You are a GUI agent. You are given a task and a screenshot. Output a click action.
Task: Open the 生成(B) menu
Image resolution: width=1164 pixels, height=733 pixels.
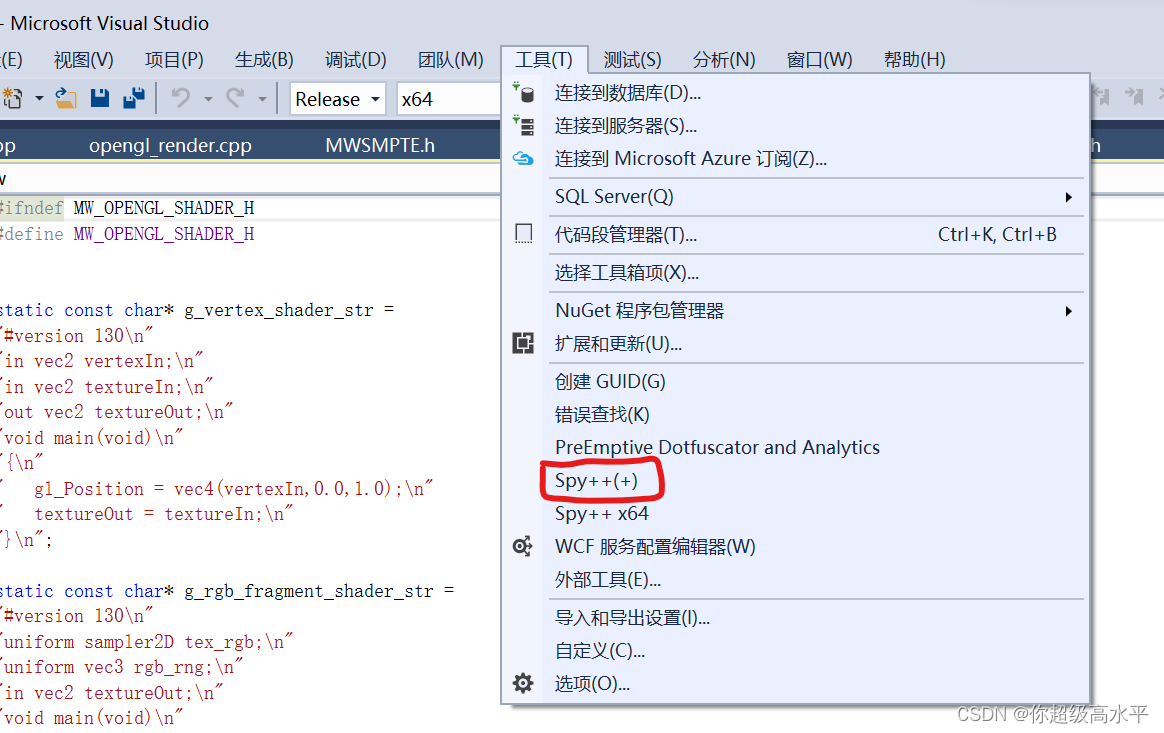(264, 59)
